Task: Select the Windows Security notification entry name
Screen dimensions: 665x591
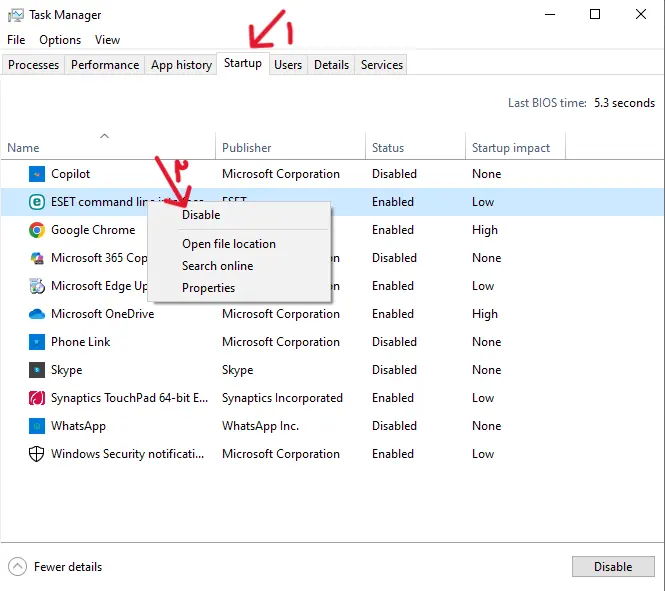Action: 127,454
